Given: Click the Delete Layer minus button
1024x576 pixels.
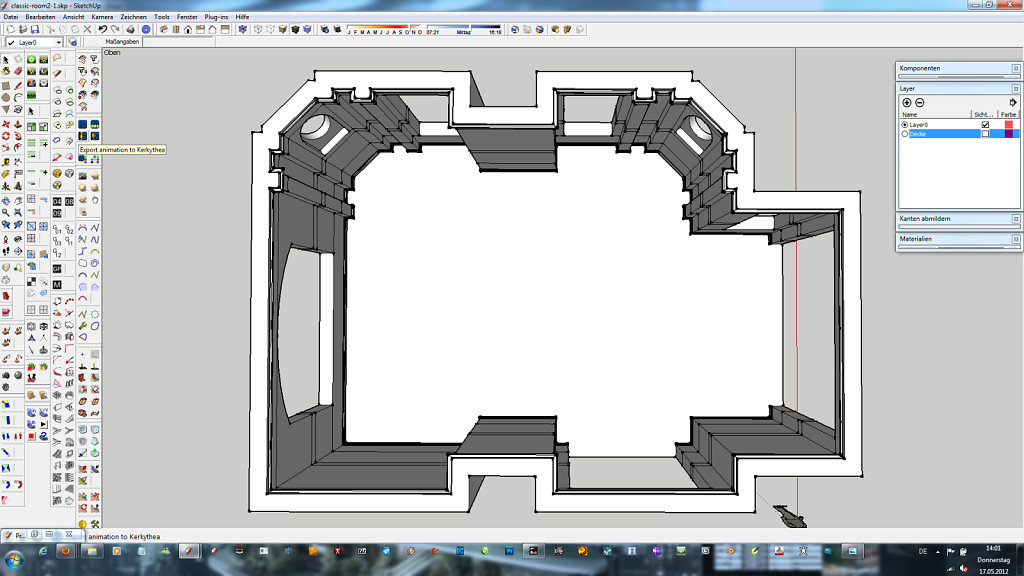Looking at the screenshot, I should (920, 103).
